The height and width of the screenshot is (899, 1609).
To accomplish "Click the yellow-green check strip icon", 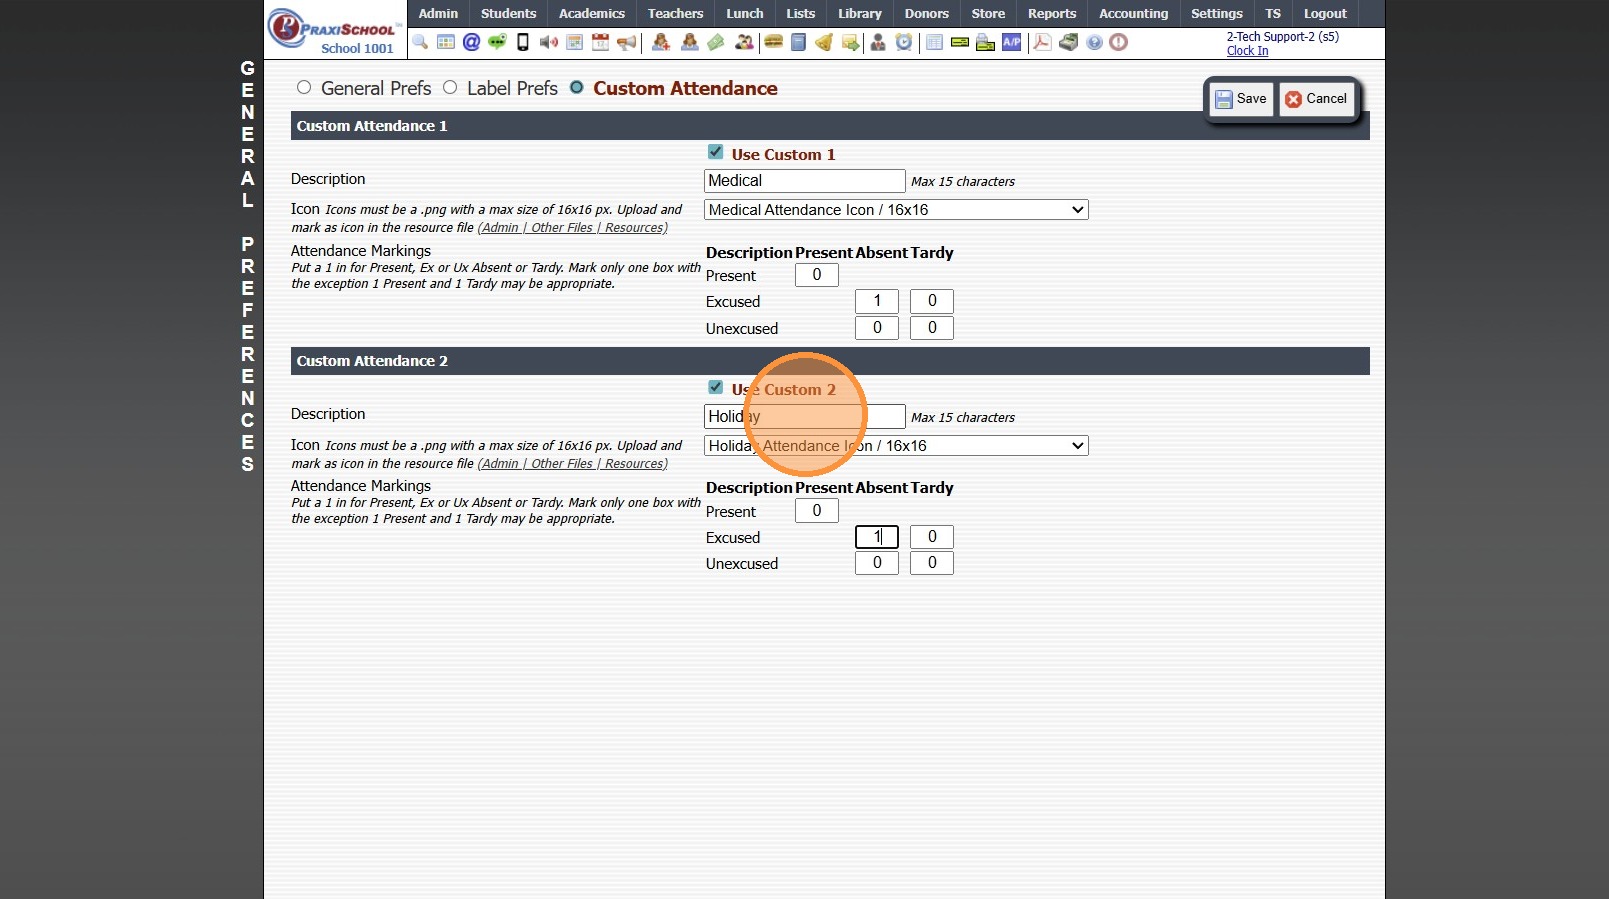I will [x=960, y=42].
